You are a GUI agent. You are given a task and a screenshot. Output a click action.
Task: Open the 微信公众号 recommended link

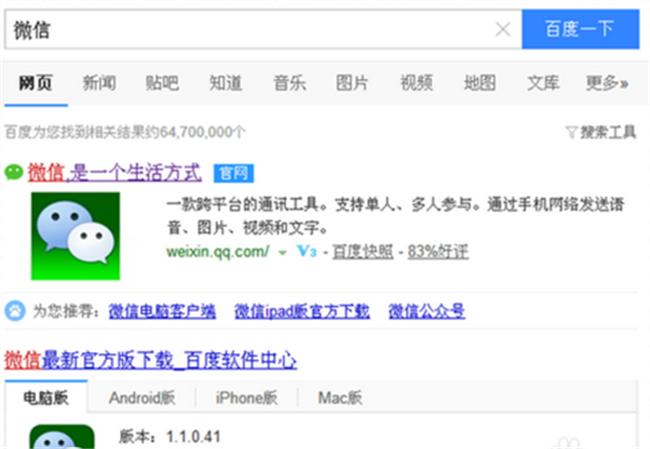coord(427,311)
